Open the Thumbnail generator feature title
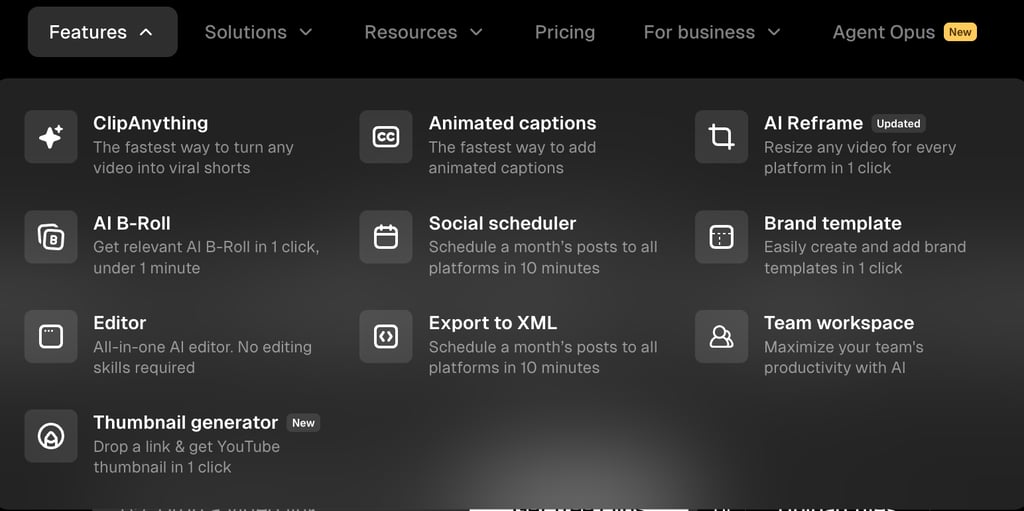This screenshot has width=1024, height=511. tap(185, 422)
